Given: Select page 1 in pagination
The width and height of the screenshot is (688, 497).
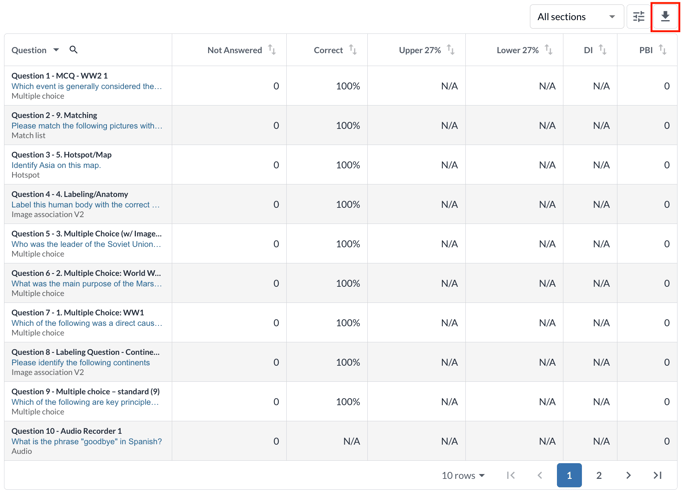Looking at the screenshot, I should [569, 476].
